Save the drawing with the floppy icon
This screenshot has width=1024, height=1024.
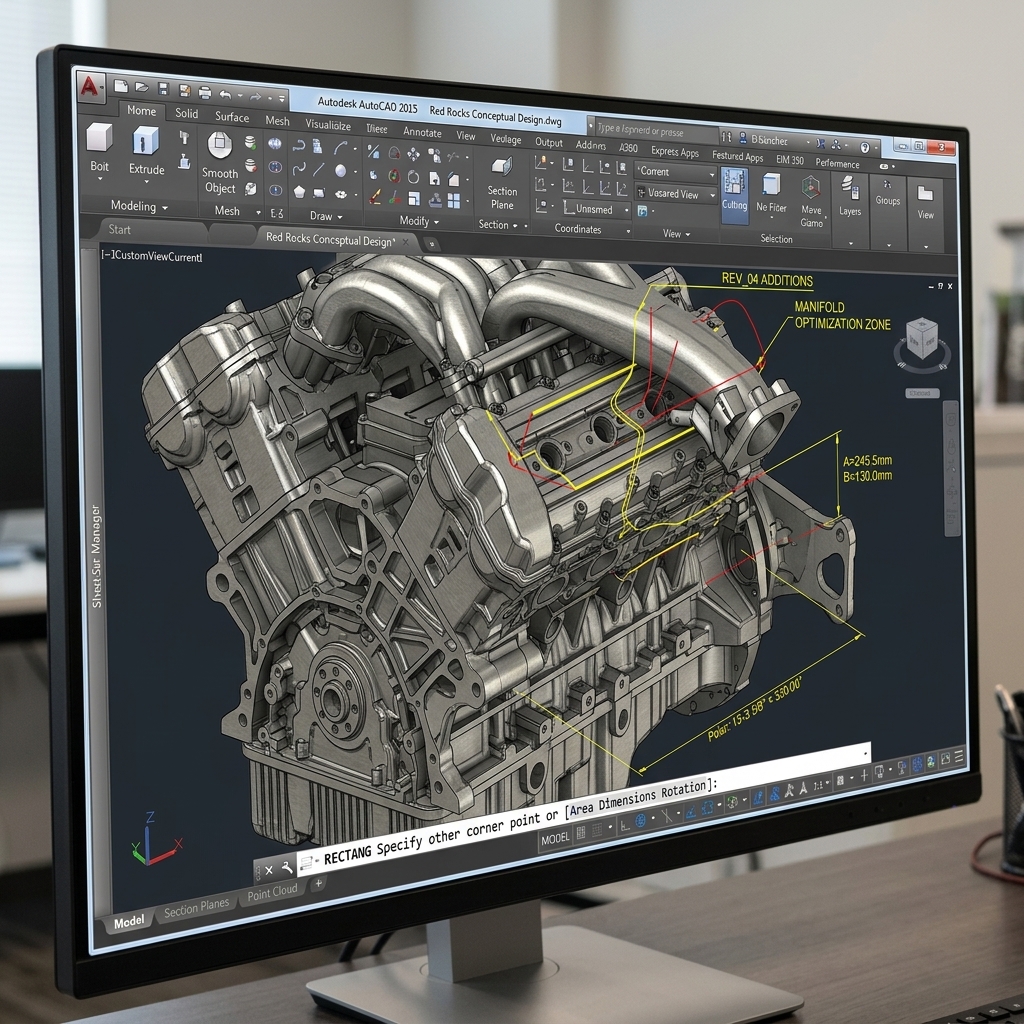click(x=163, y=89)
